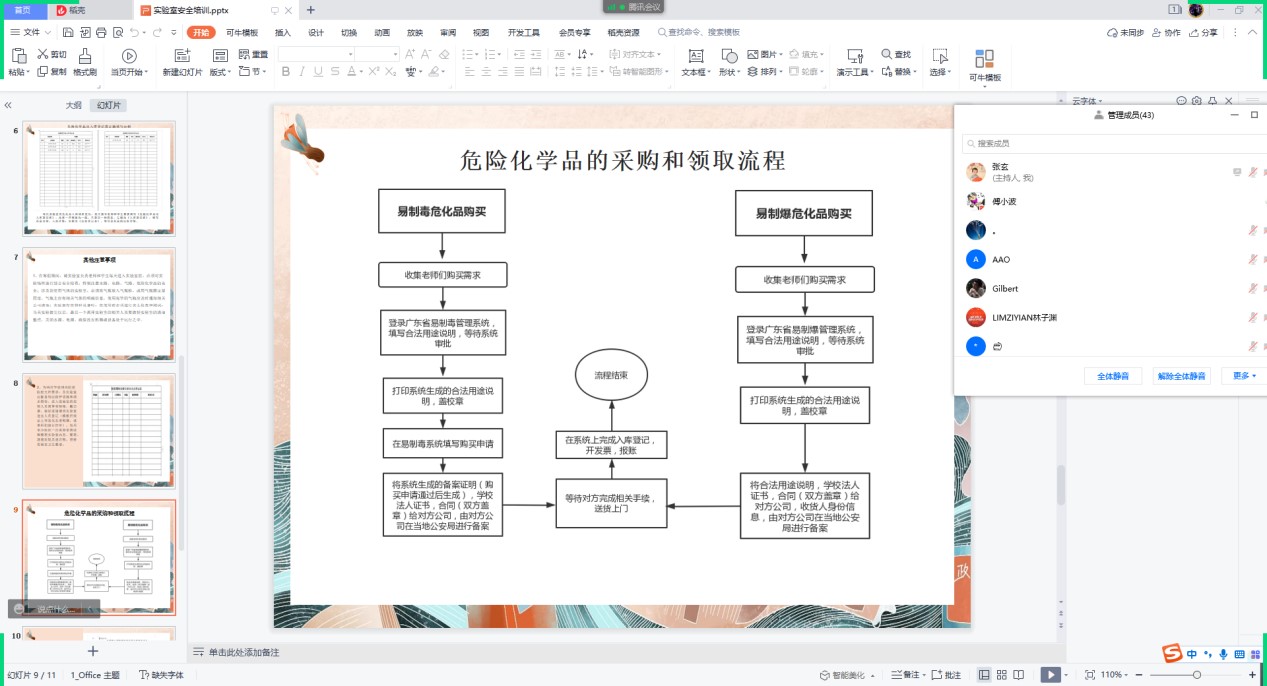
Task: Open the 插入 ribbon tab
Action: tap(283, 33)
